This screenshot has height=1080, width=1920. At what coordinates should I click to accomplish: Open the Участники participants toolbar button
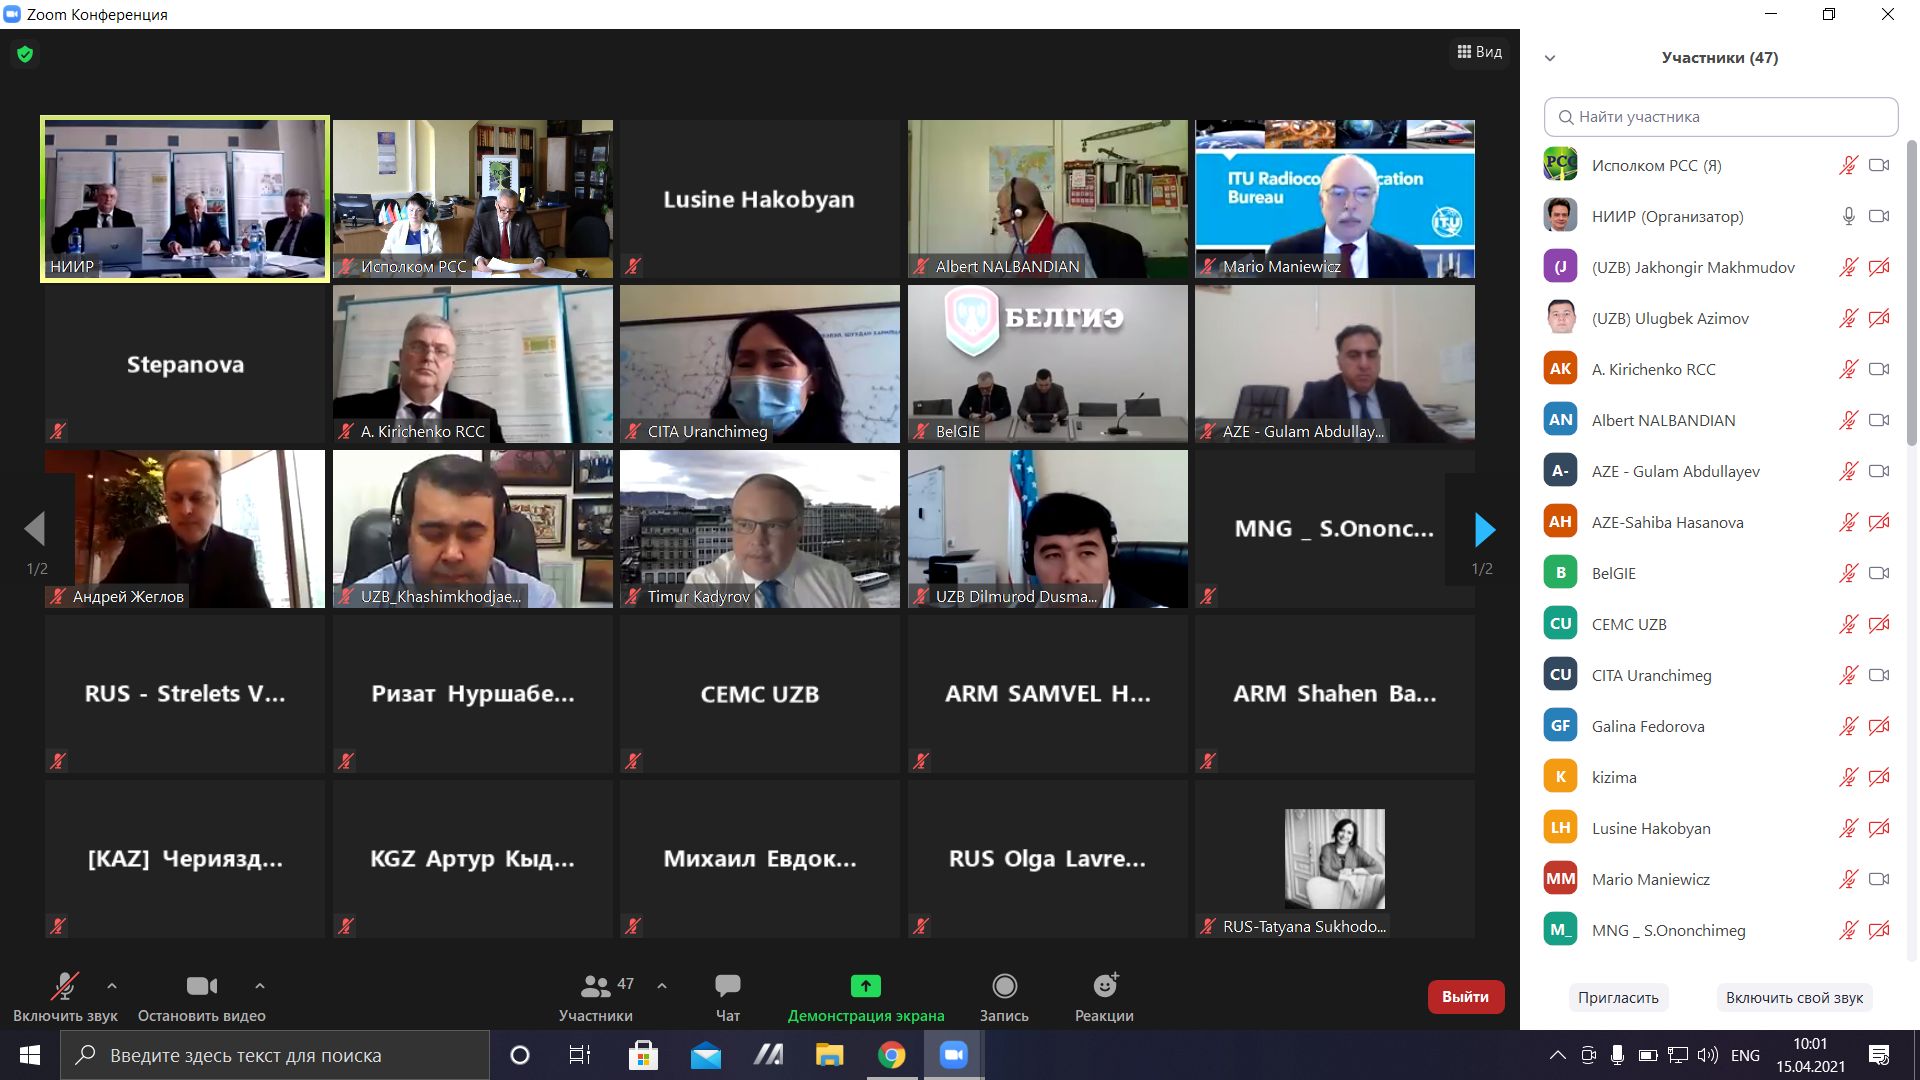pos(596,997)
